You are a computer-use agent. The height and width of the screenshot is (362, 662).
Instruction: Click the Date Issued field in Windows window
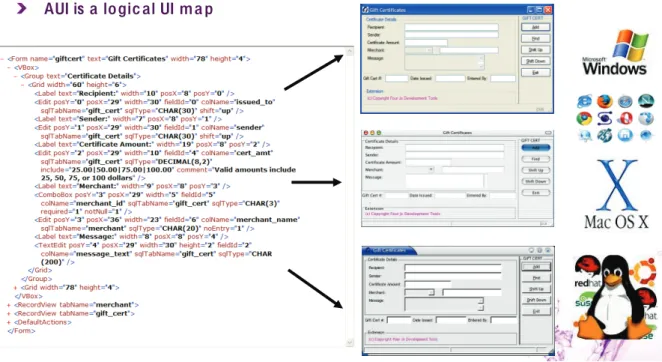point(450,79)
